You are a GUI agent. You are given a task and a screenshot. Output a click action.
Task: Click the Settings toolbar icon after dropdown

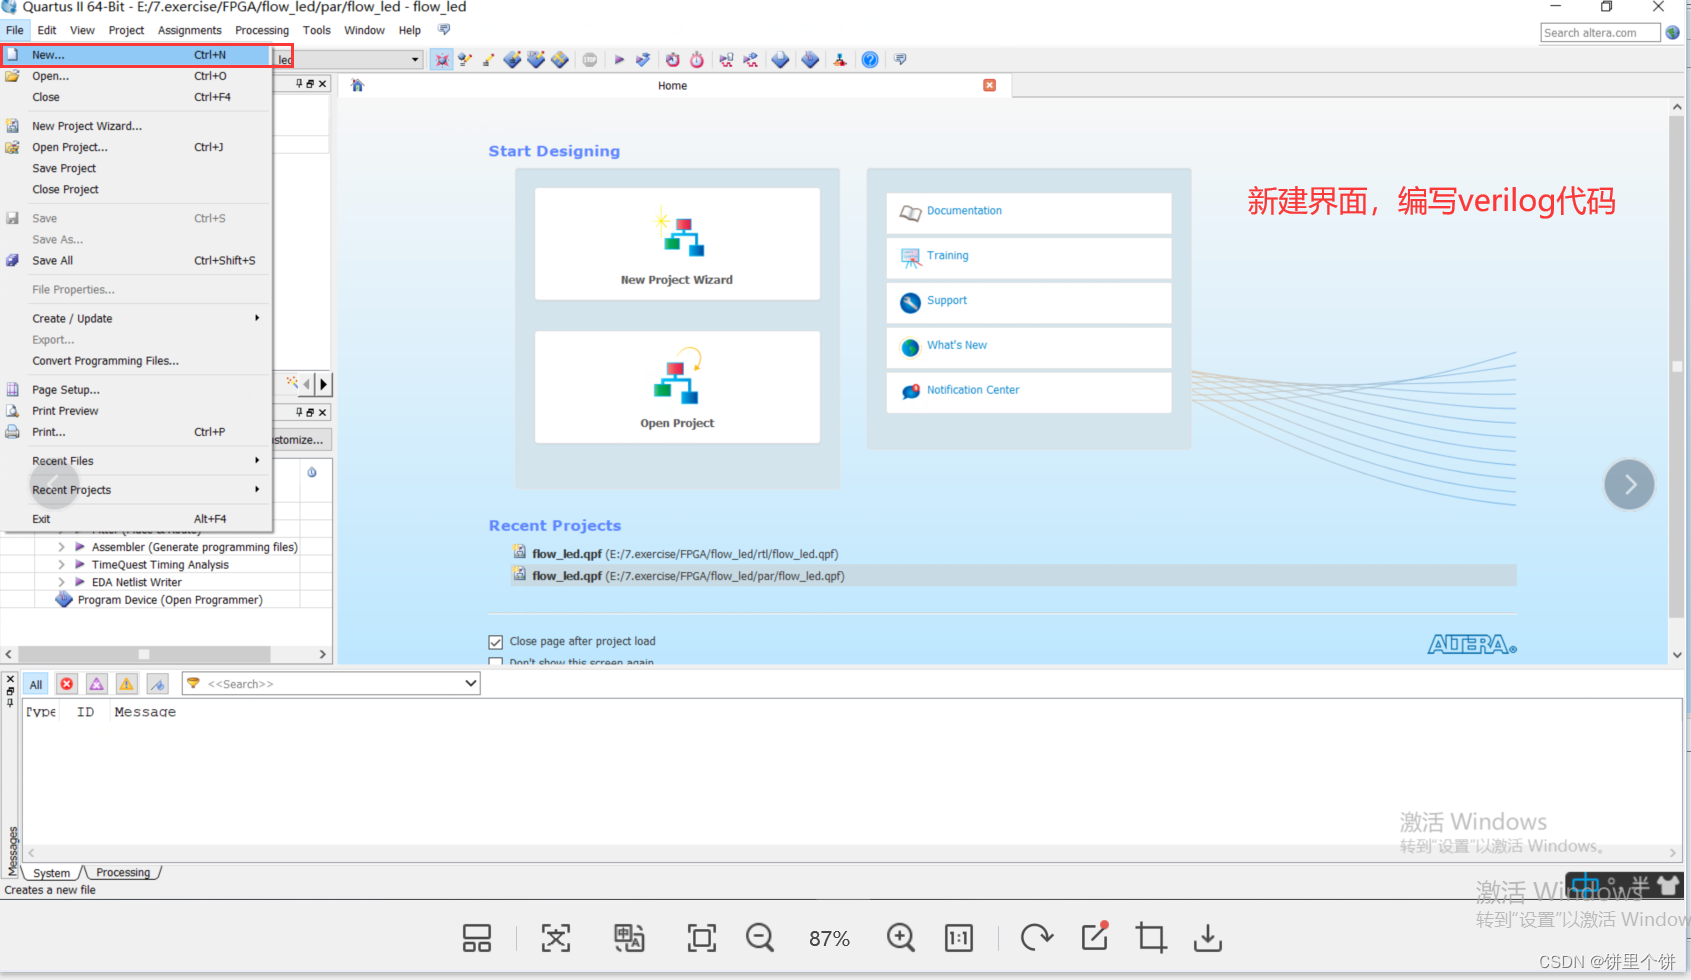(x=441, y=60)
